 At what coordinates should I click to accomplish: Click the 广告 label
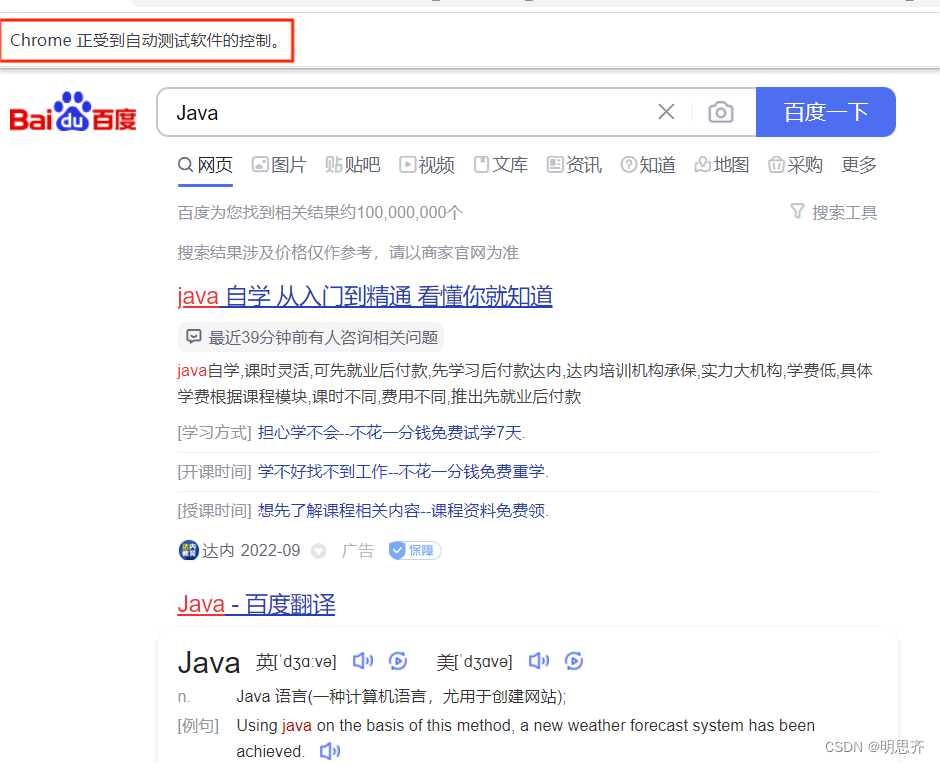(358, 550)
